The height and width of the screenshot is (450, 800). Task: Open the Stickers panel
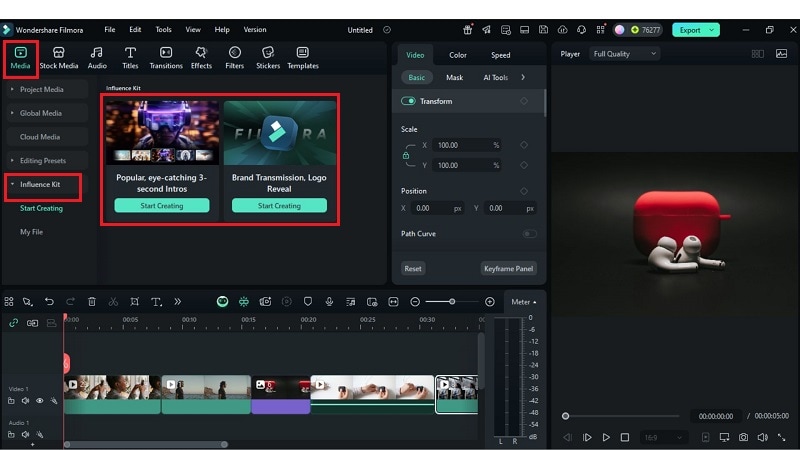click(268, 58)
